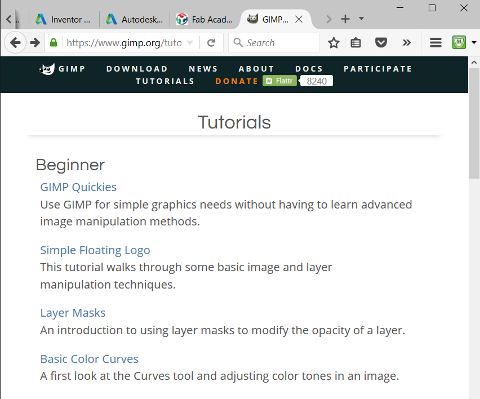The height and width of the screenshot is (399, 480).
Task: Close the GIMP tab
Action: tap(299, 19)
